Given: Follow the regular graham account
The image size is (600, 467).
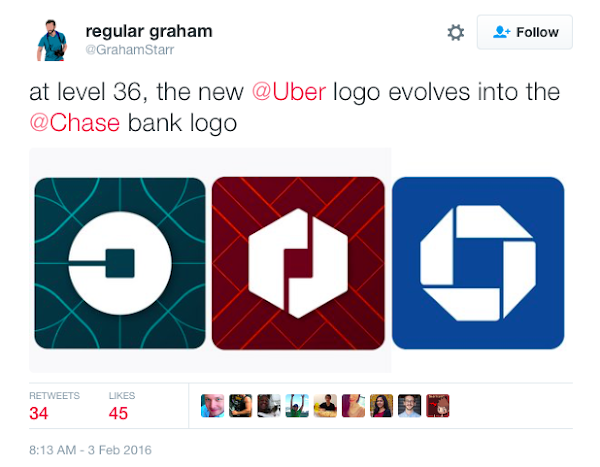Looking at the screenshot, I should pyautogui.click(x=525, y=32).
